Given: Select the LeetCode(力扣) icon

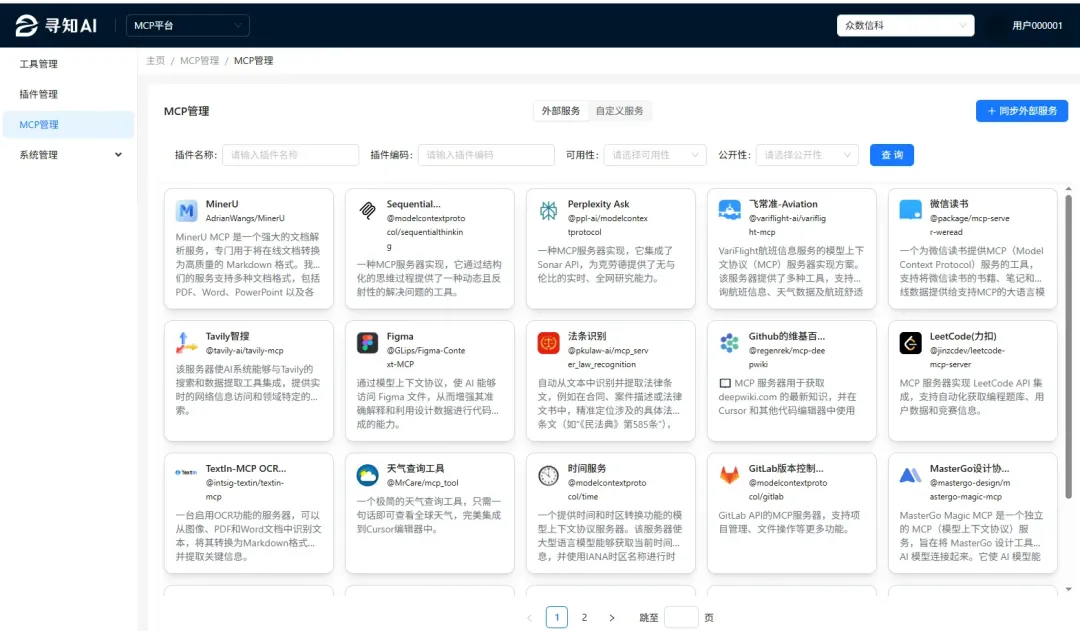Looking at the screenshot, I should (x=909, y=343).
